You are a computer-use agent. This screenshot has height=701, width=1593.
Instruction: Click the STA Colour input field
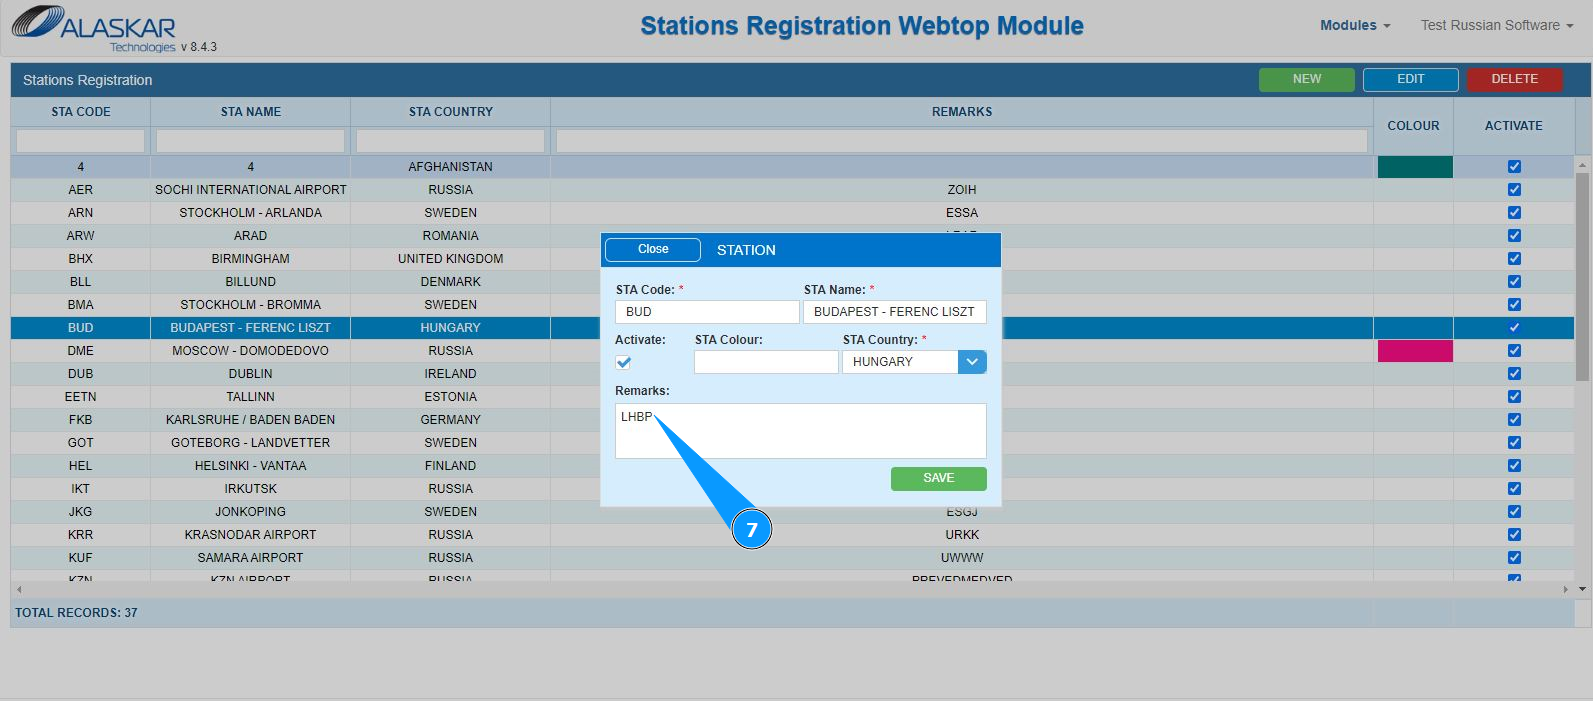[766, 362]
